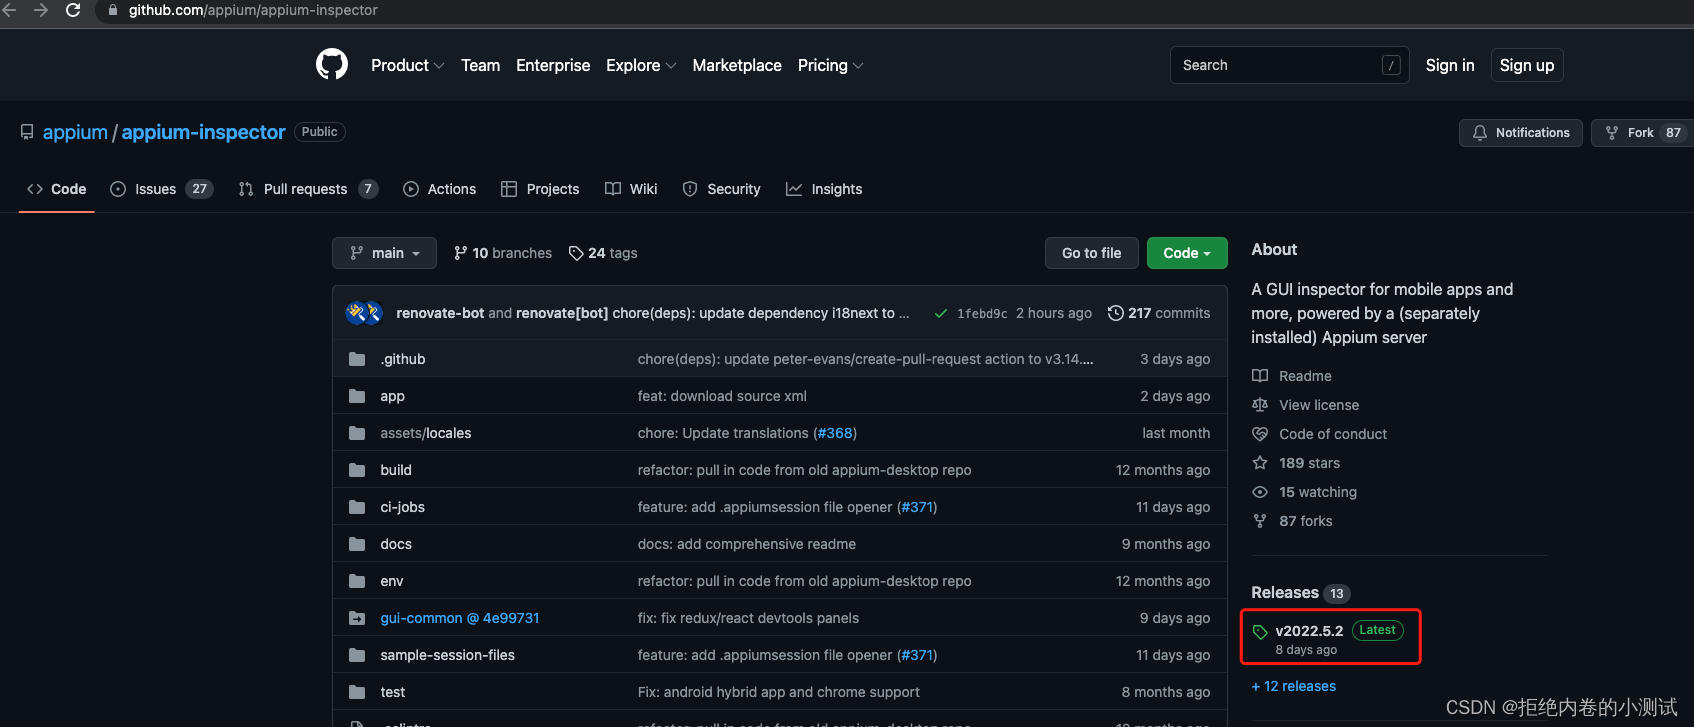1694x727 pixels.
Task: Click the appium owner link
Action: click(x=75, y=132)
